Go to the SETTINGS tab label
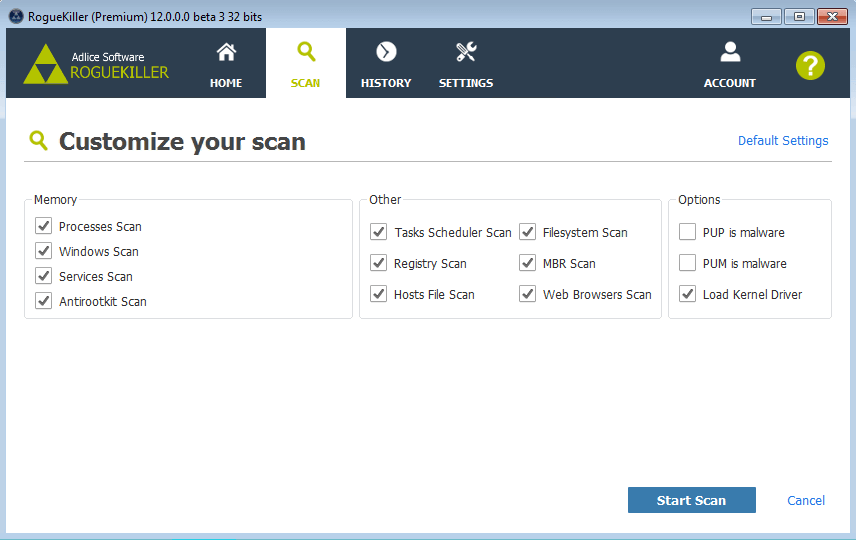Image resolution: width=856 pixels, height=540 pixels. coord(466,83)
